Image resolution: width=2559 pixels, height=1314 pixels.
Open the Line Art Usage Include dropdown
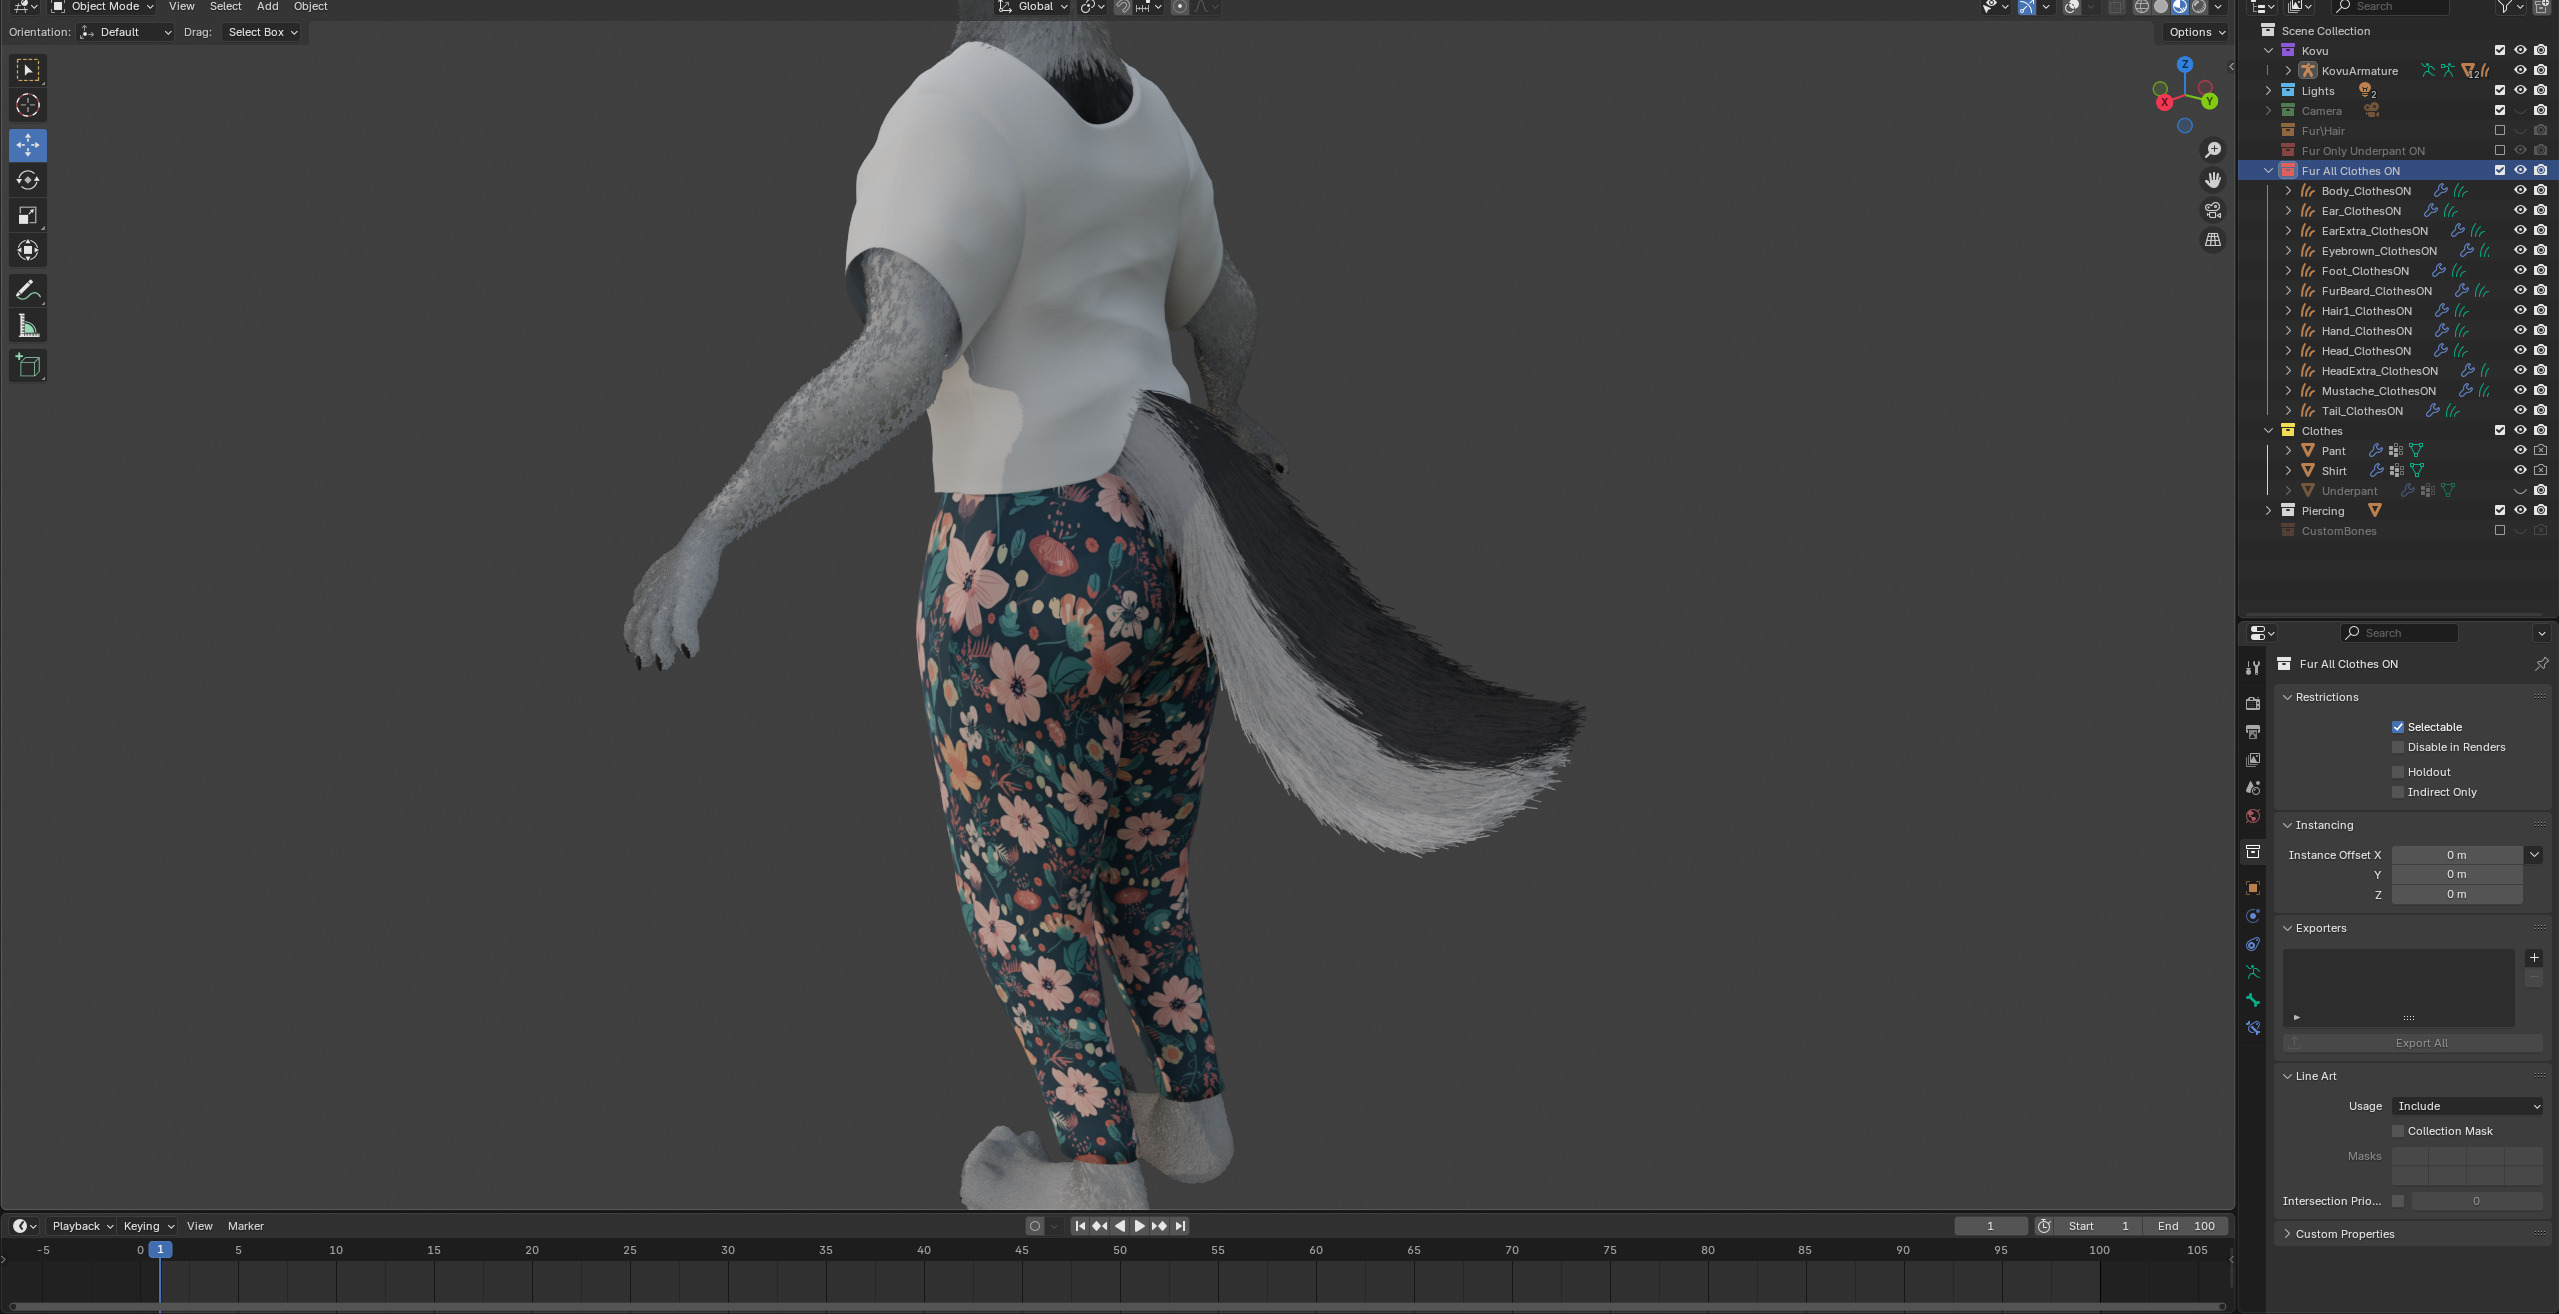pos(2467,1106)
